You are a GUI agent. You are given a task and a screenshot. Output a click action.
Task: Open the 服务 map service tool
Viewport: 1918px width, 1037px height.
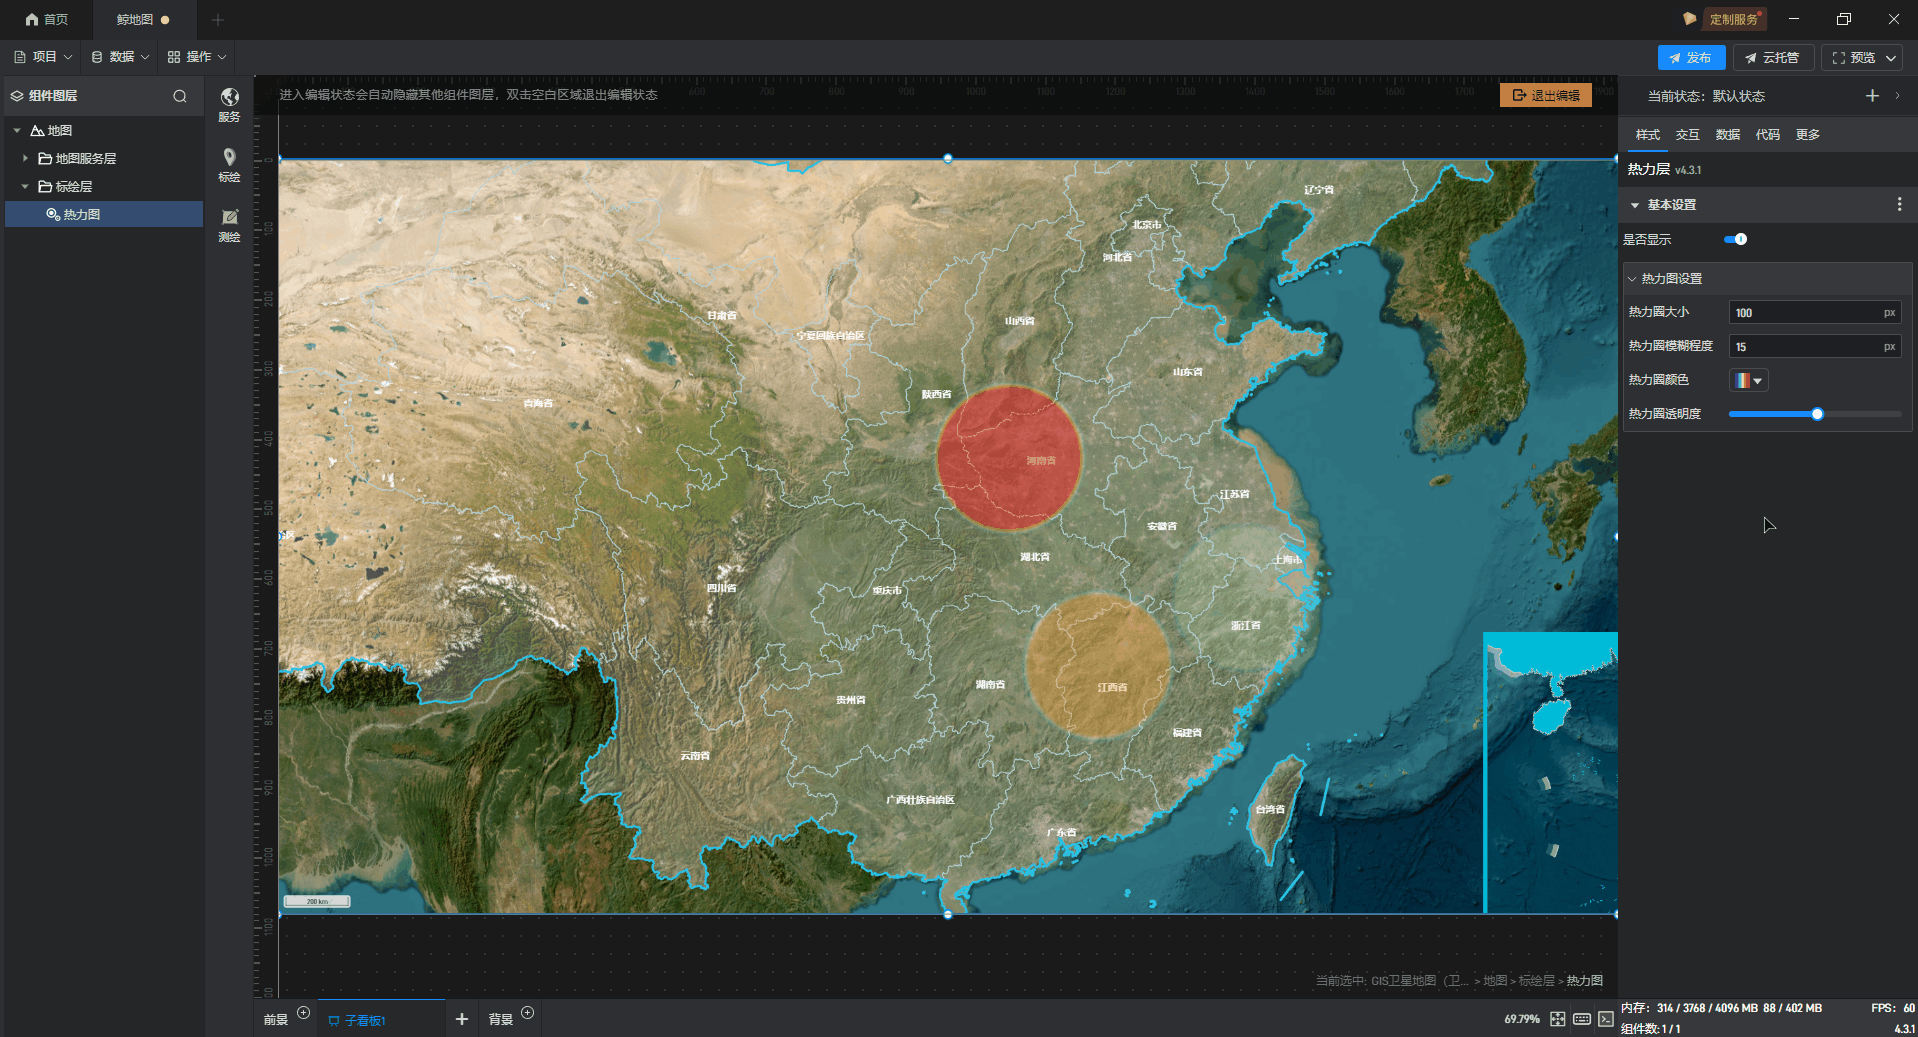229,103
